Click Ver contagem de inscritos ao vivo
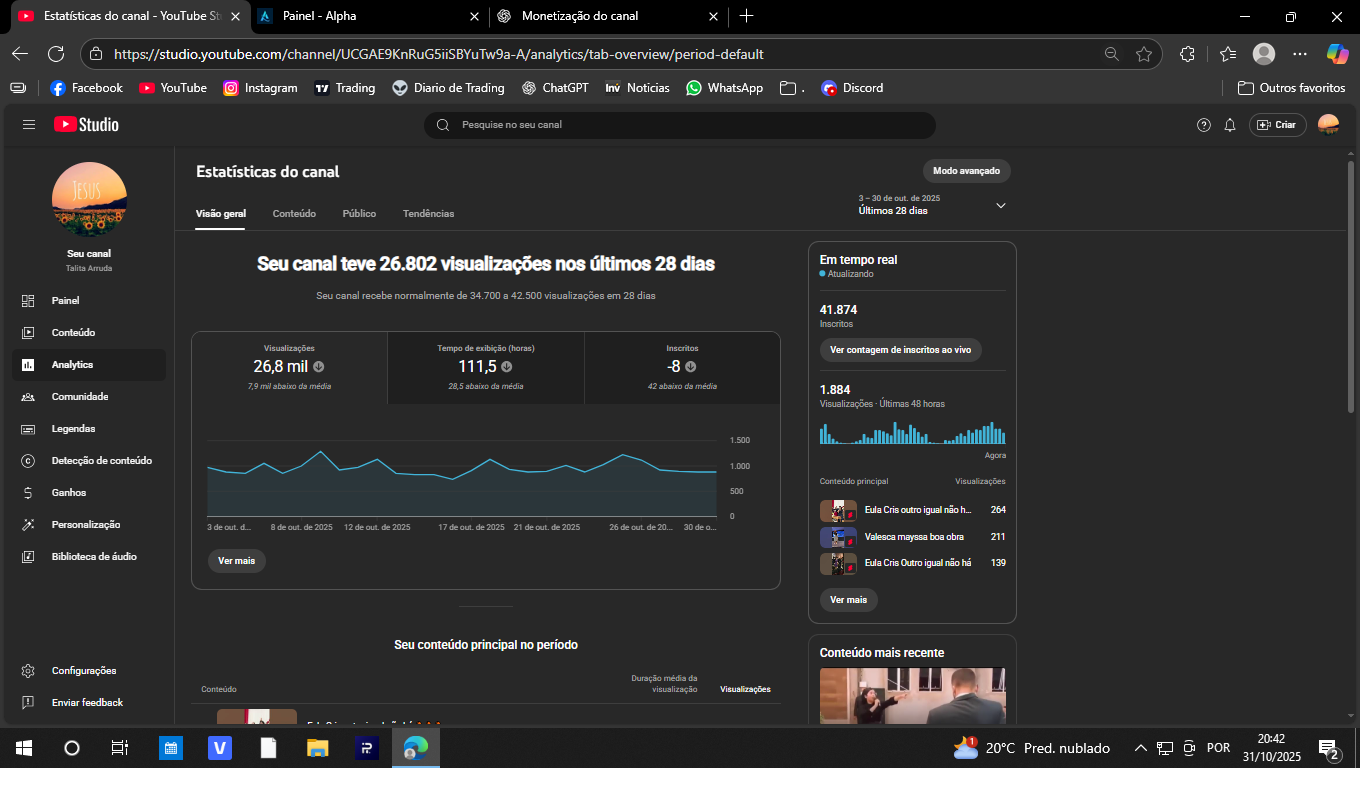 900,350
